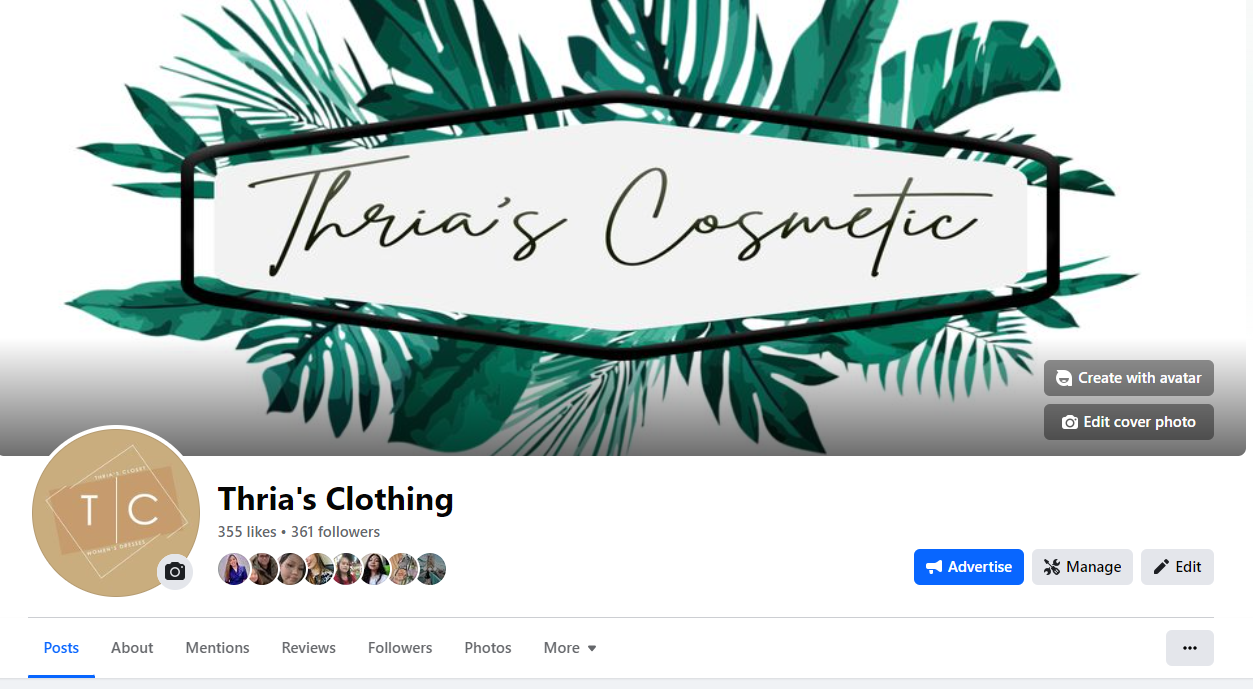This screenshot has height=689, width=1253.
Task: Click the TC profile picture
Action: point(116,513)
